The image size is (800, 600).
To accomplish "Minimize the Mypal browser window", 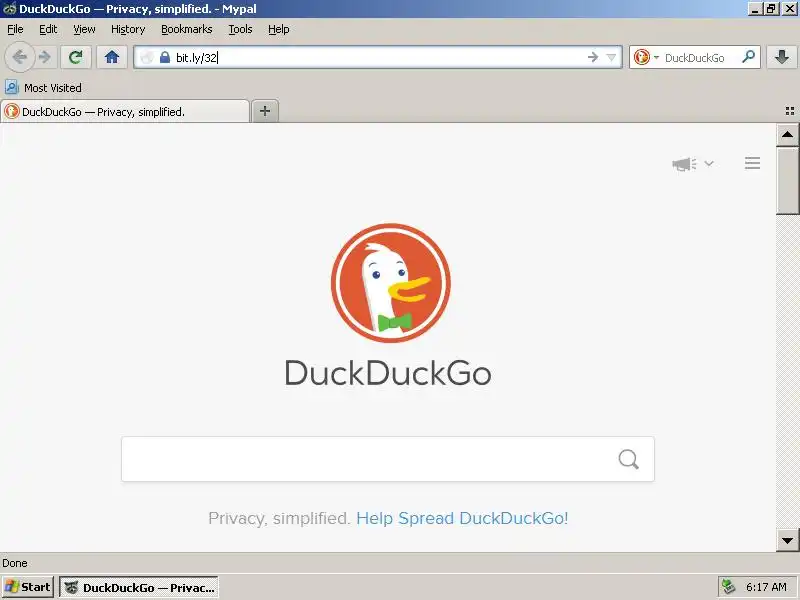I will click(755, 9).
